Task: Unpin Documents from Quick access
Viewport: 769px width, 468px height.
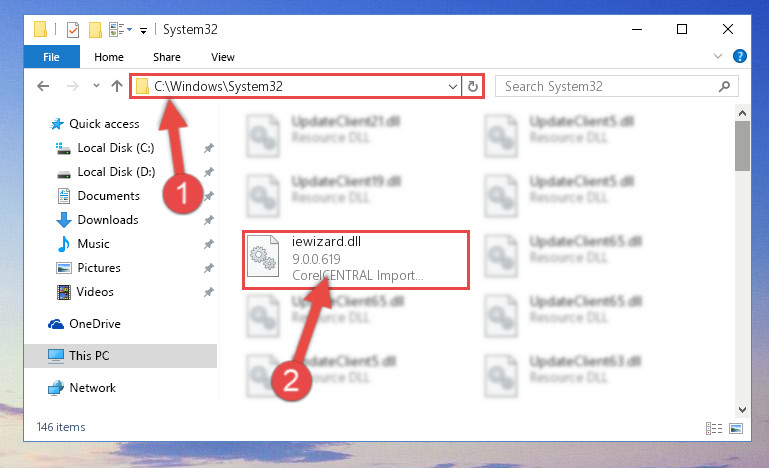Action: (209, 196)
